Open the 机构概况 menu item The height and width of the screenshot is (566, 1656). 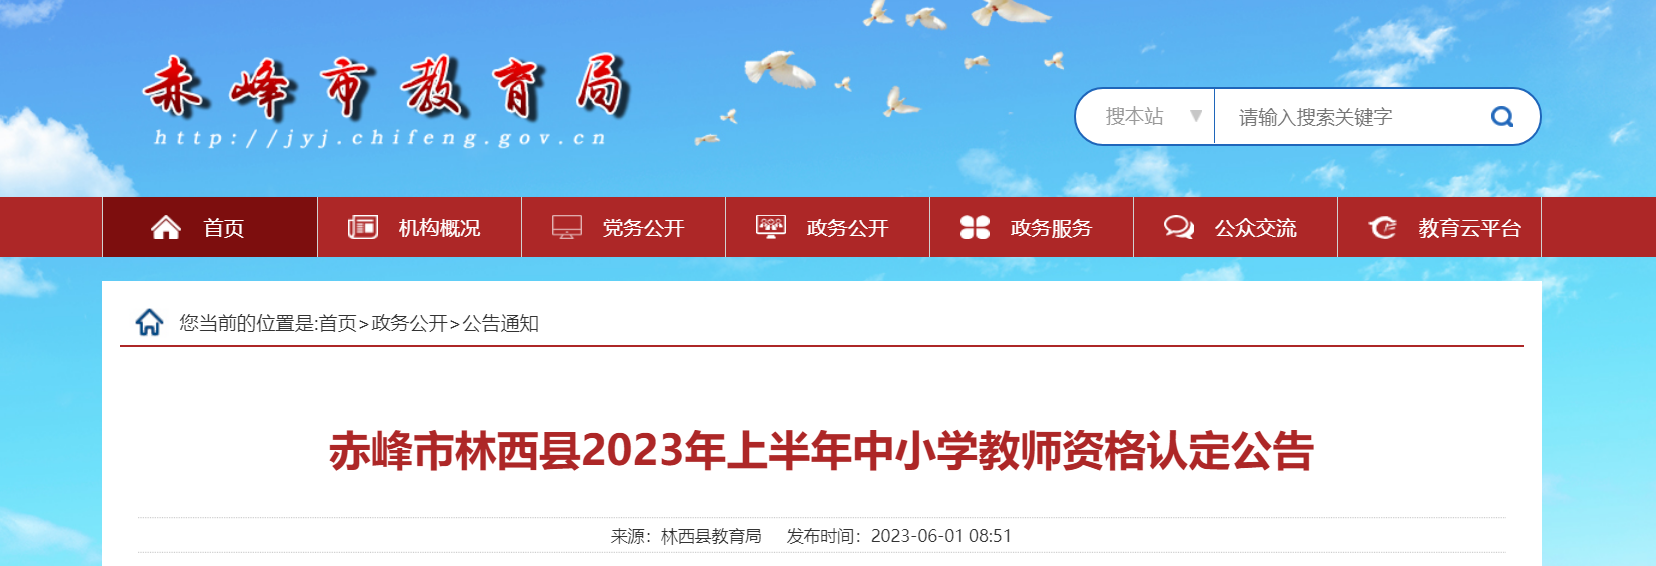420,228
